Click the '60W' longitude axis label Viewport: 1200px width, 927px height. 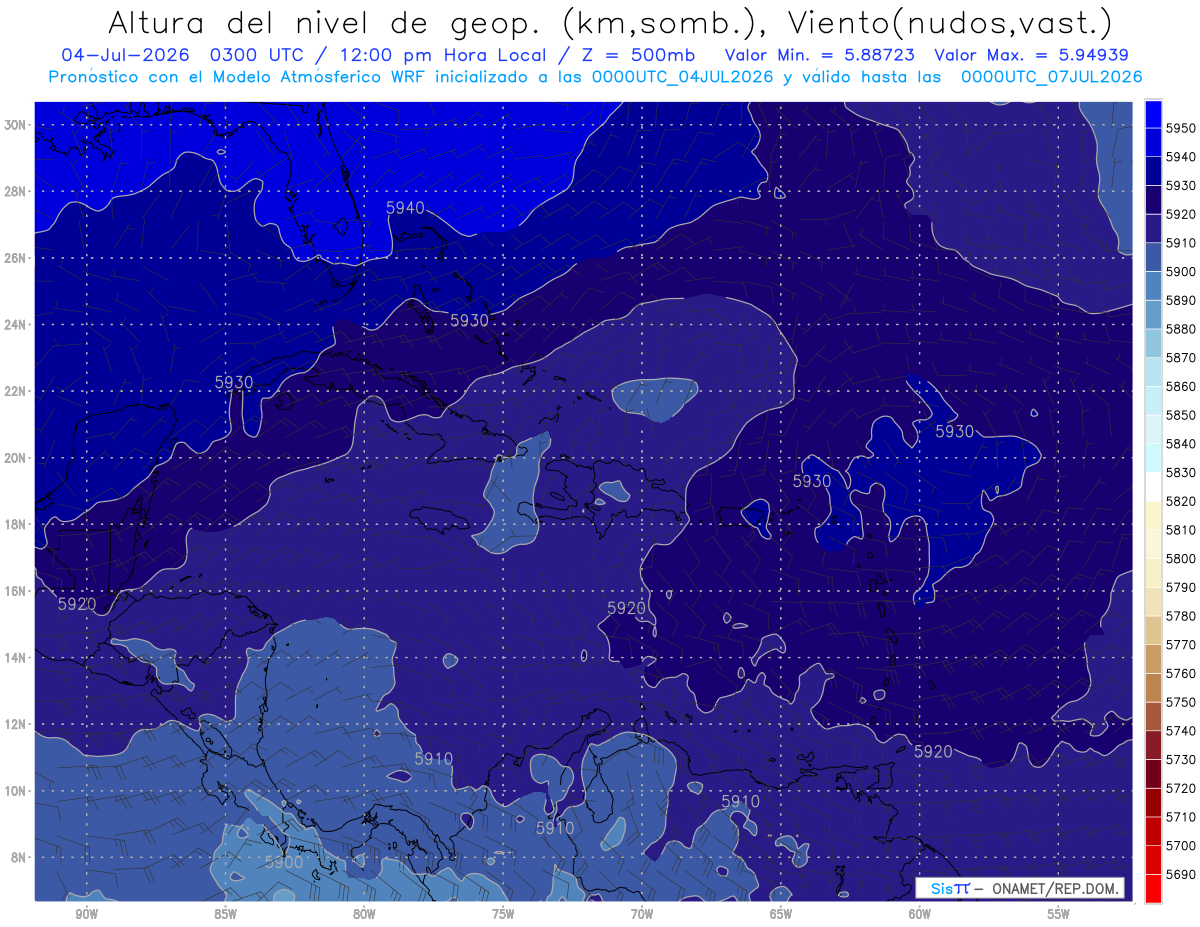click(x=920, y=914)
